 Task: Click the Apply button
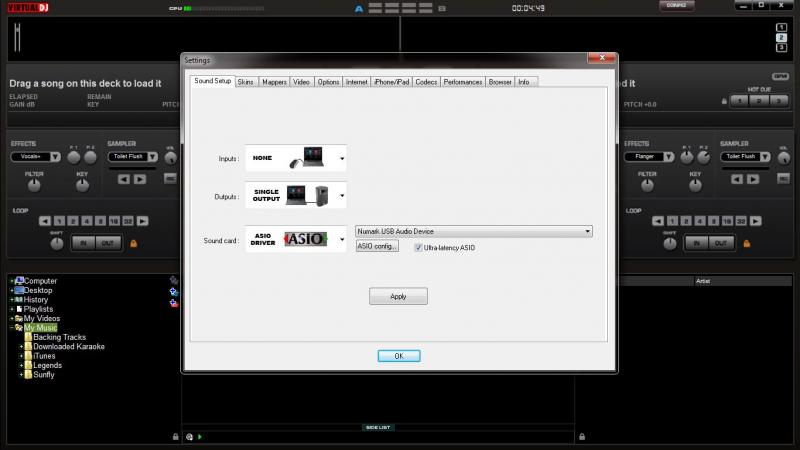pos(398,296)
